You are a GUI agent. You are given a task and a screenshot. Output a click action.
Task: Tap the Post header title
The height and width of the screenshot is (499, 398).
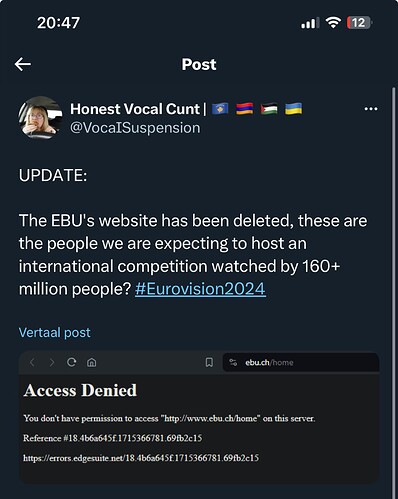(x=199, y=64)
